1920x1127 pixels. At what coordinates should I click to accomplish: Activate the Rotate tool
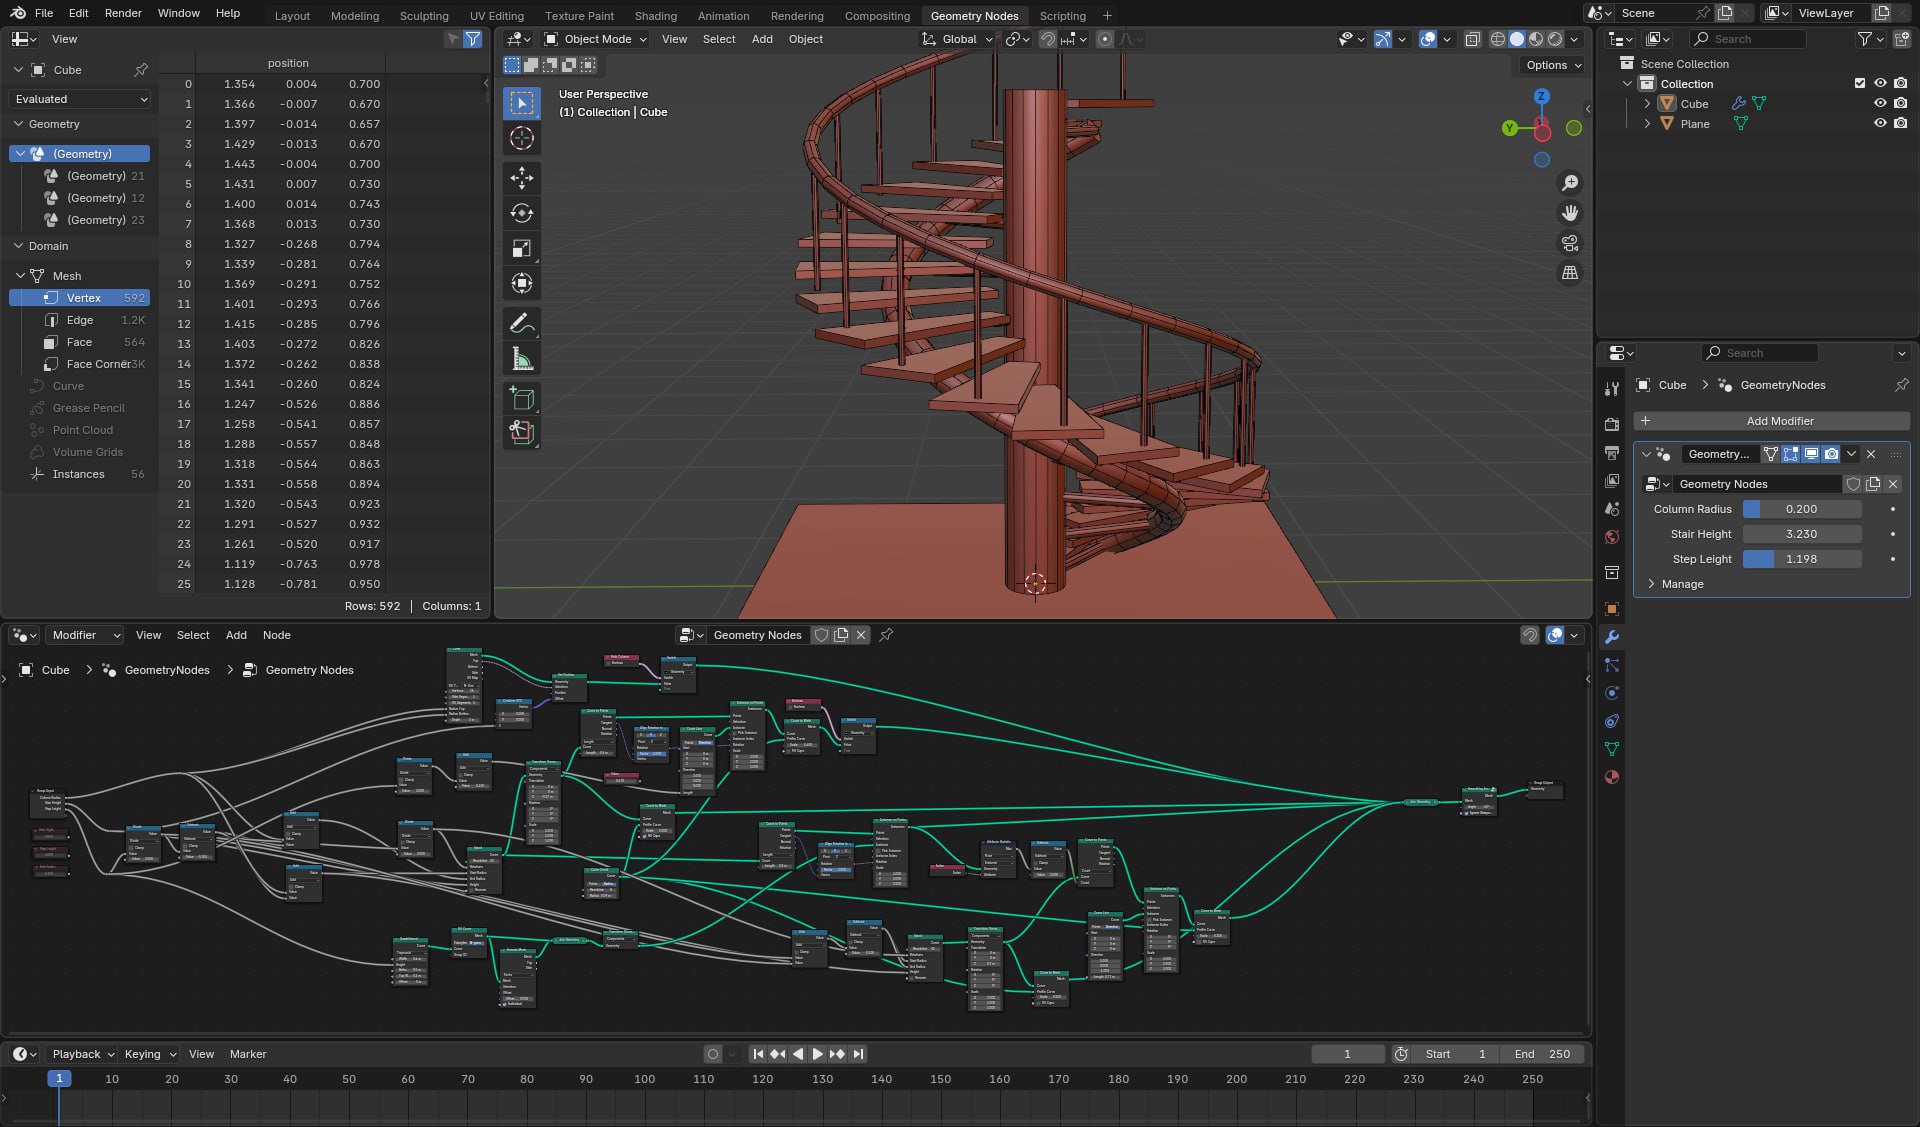522,213
